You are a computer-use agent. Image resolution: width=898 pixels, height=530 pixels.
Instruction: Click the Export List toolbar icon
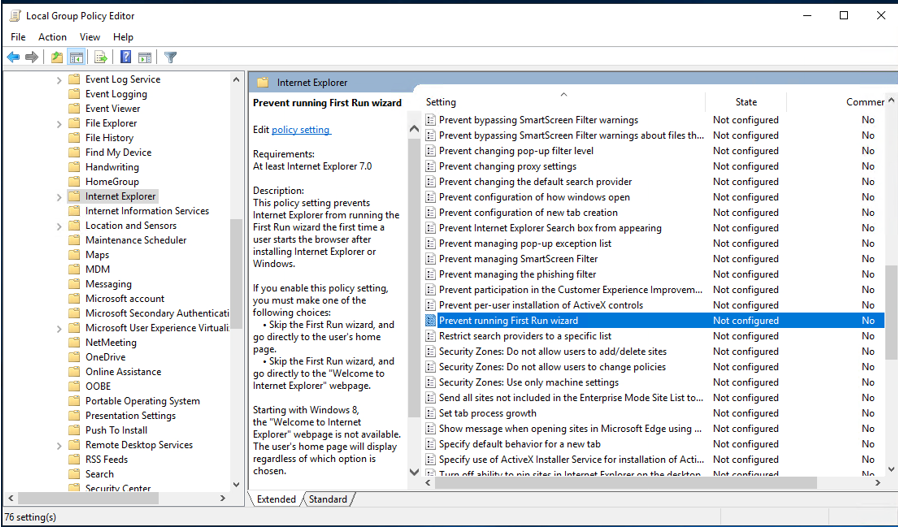point(101,57)
